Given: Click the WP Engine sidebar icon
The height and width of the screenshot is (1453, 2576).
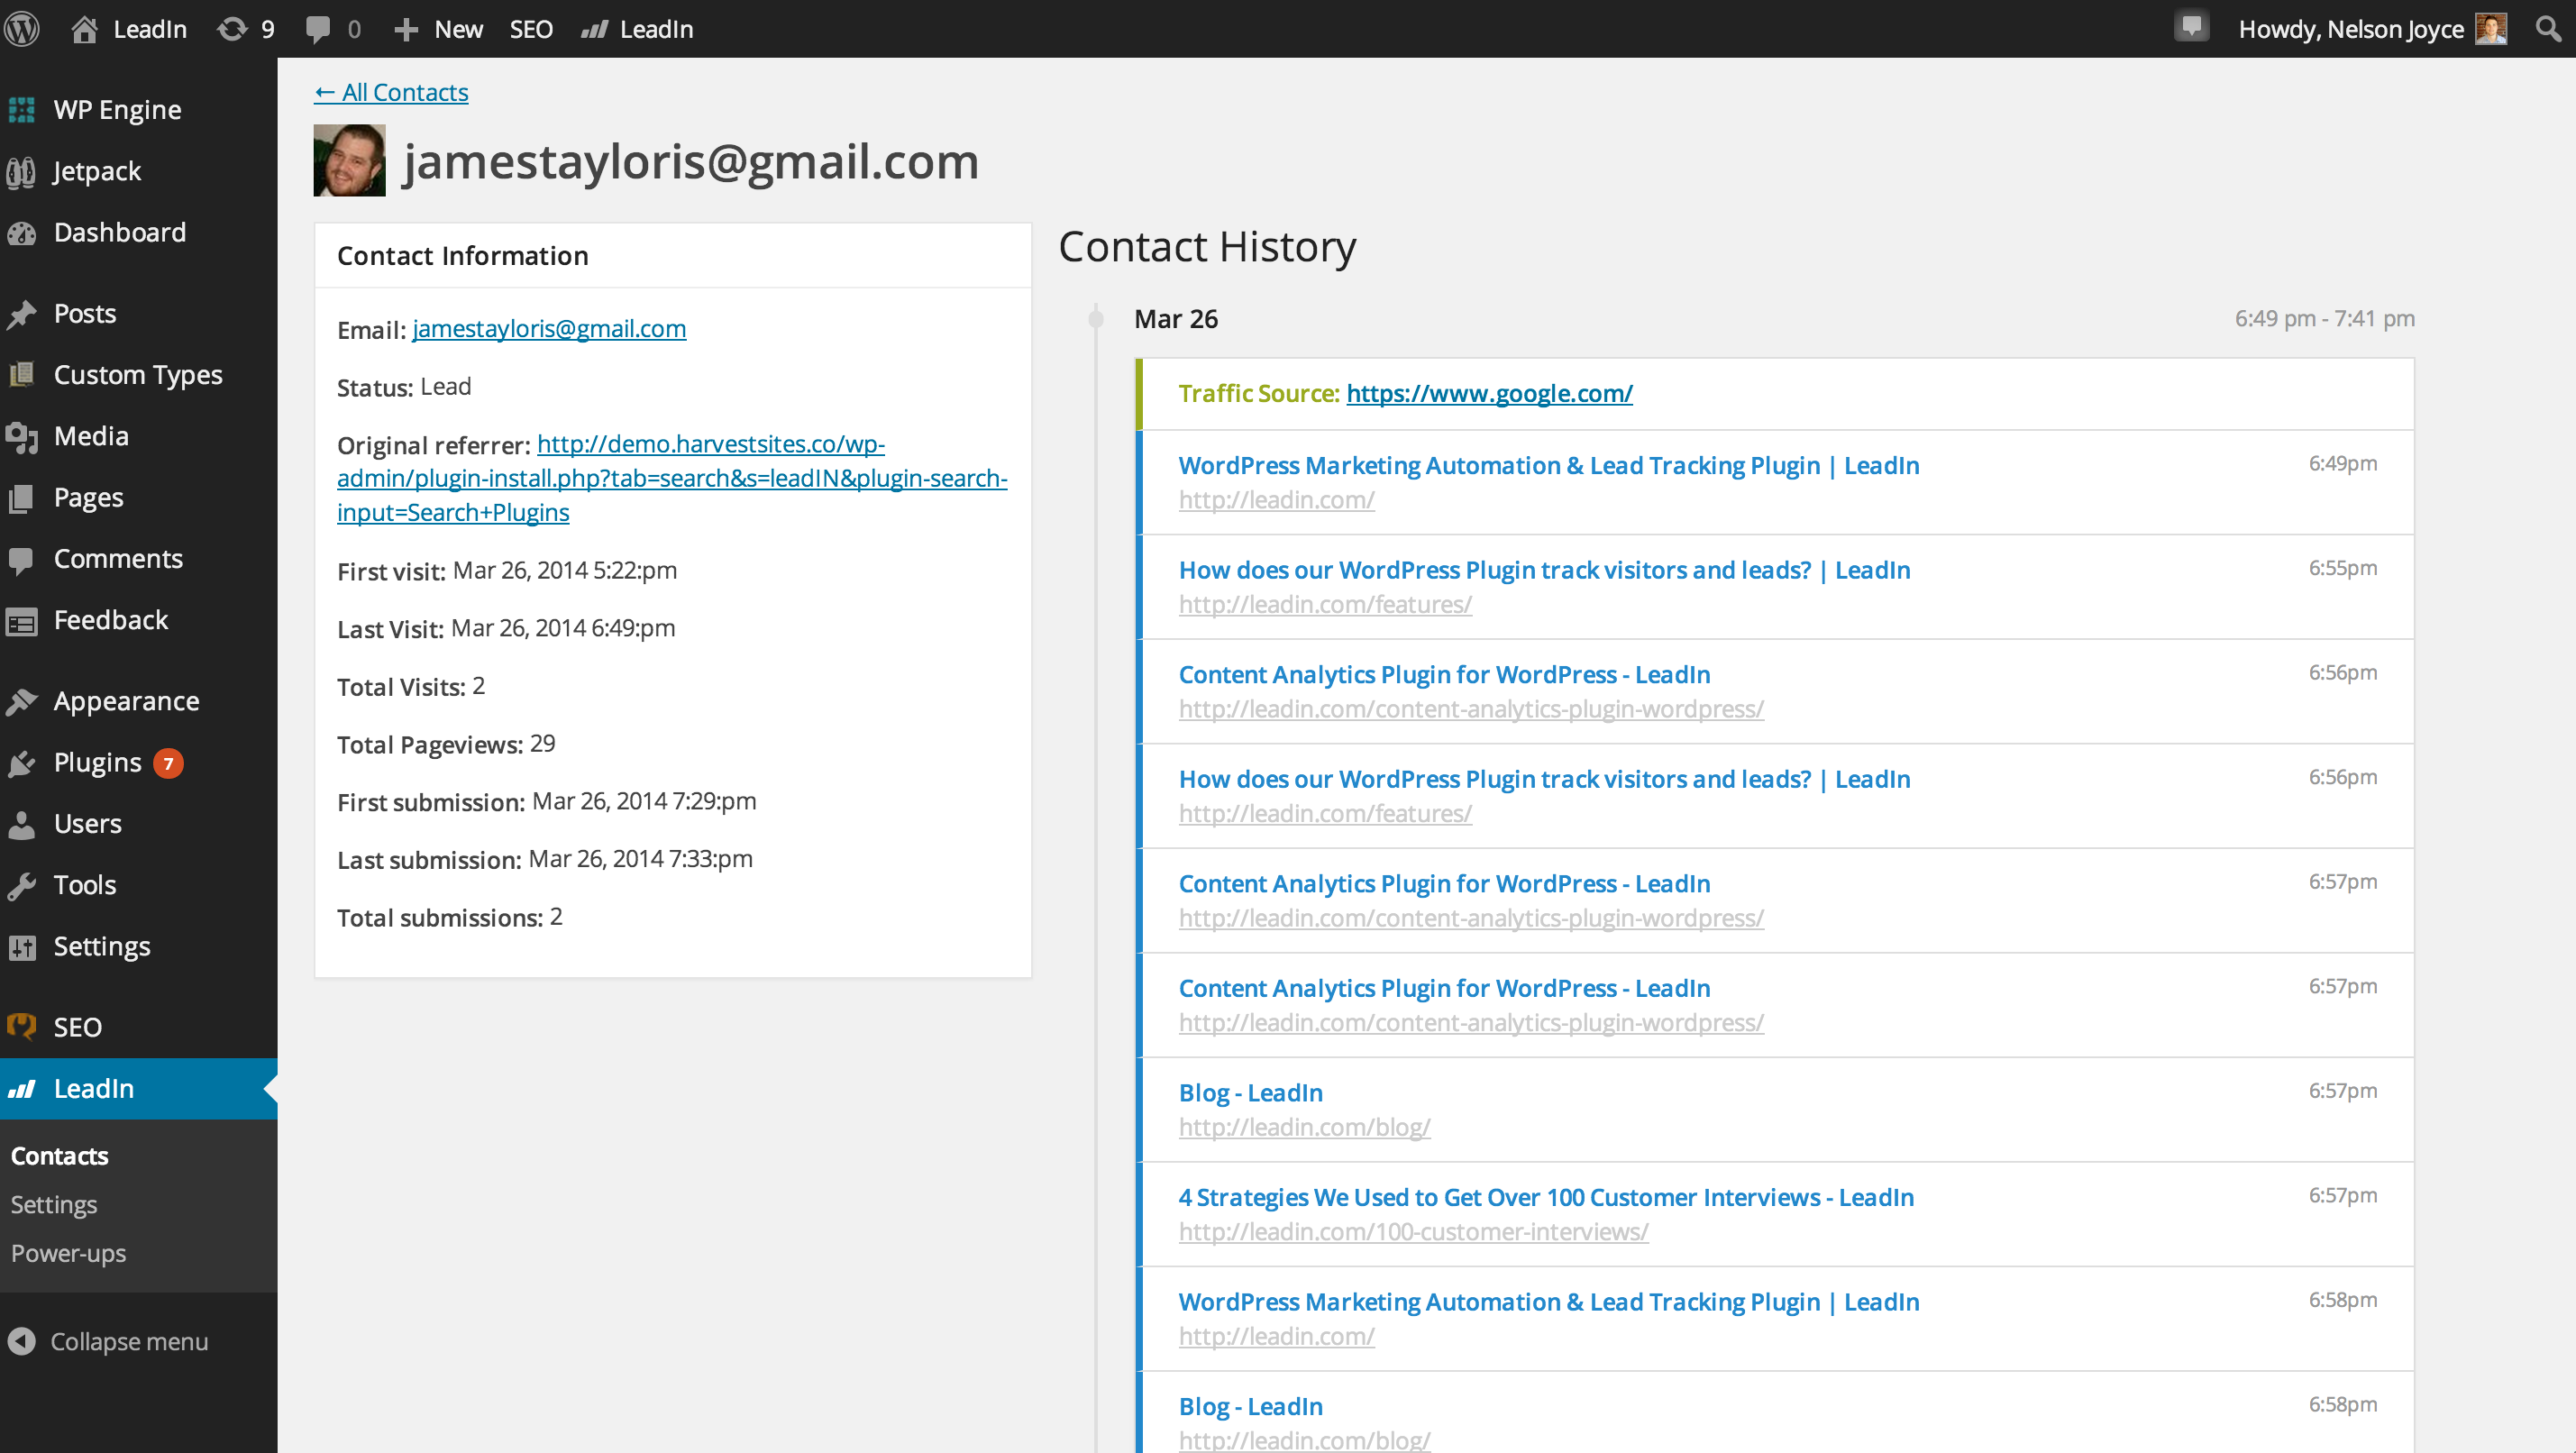Looking at the screenshot, I should [x=22, y=110].
